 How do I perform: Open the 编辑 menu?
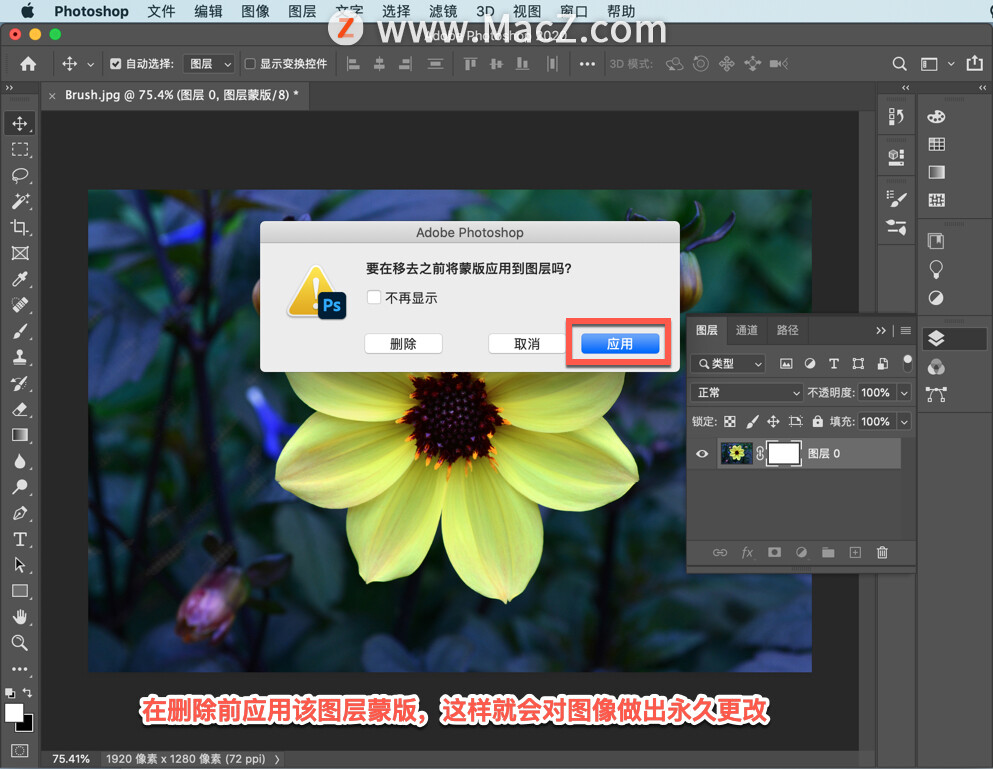click(x=208, y=11)
